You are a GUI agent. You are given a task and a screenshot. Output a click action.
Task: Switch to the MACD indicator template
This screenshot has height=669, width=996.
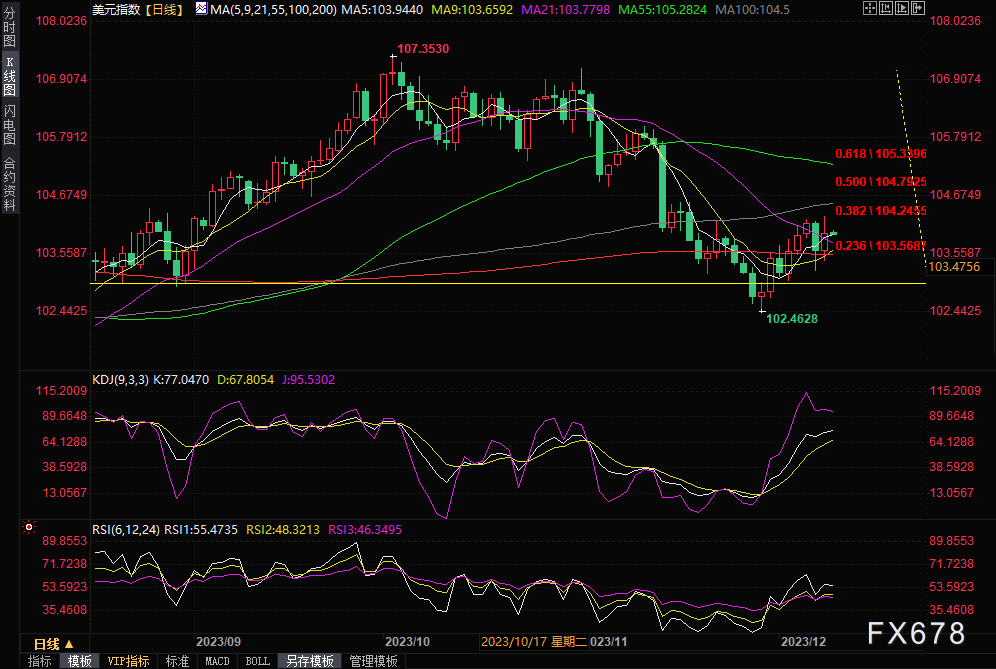pos(217,661)
